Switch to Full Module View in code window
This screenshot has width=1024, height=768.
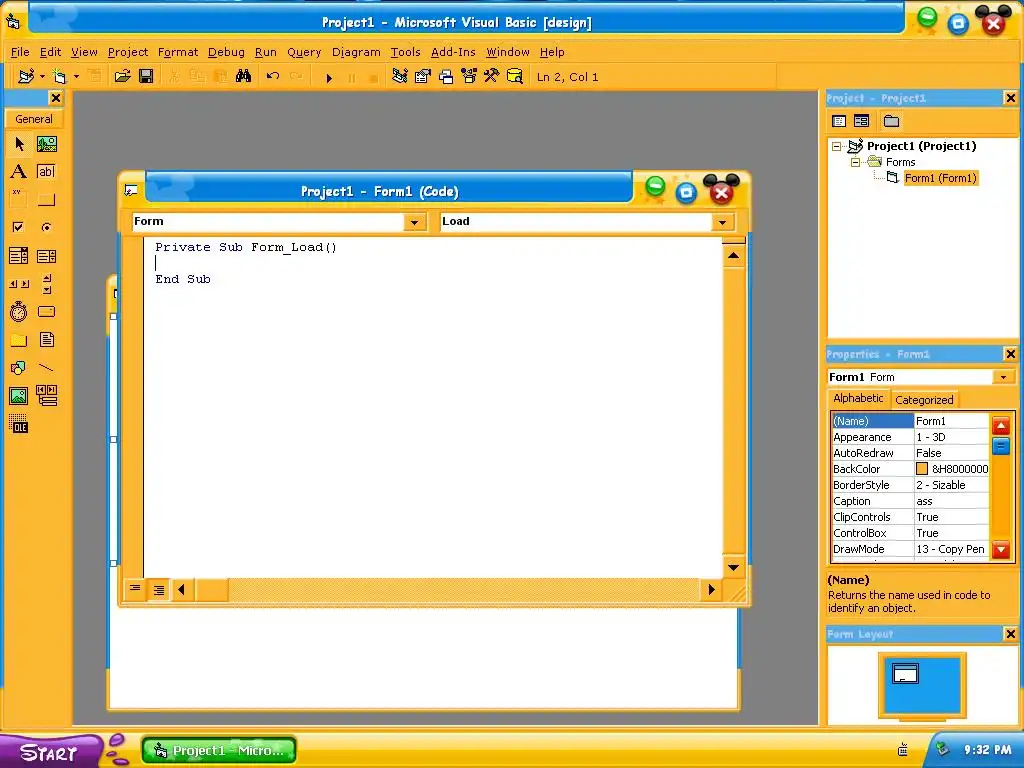[159, 590]
